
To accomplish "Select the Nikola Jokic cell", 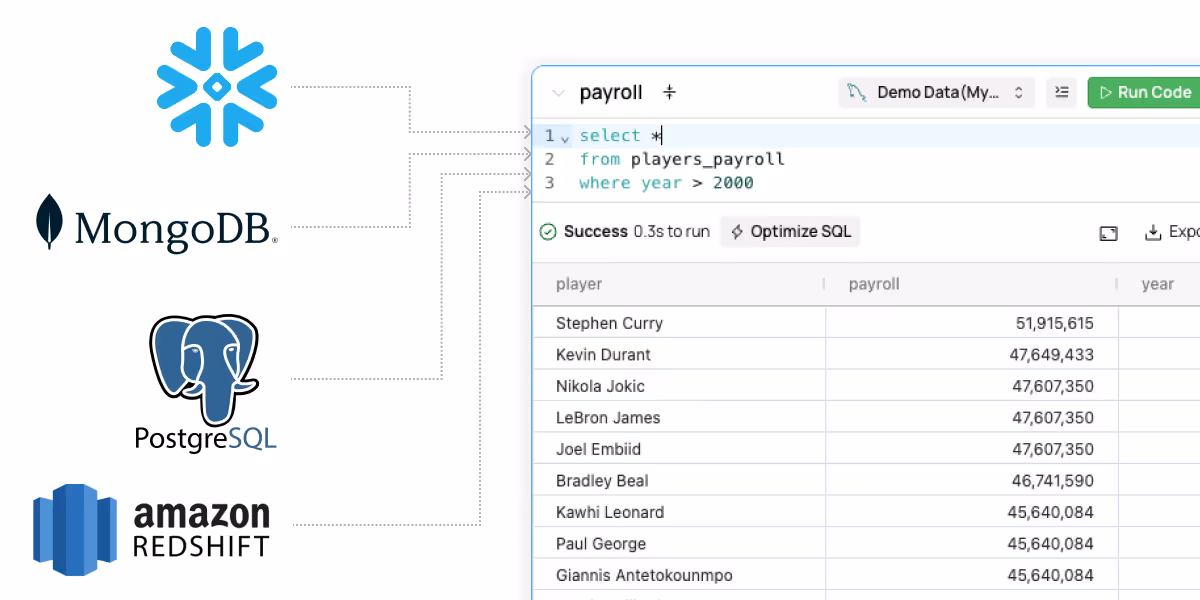I will [x=679, y=386].
